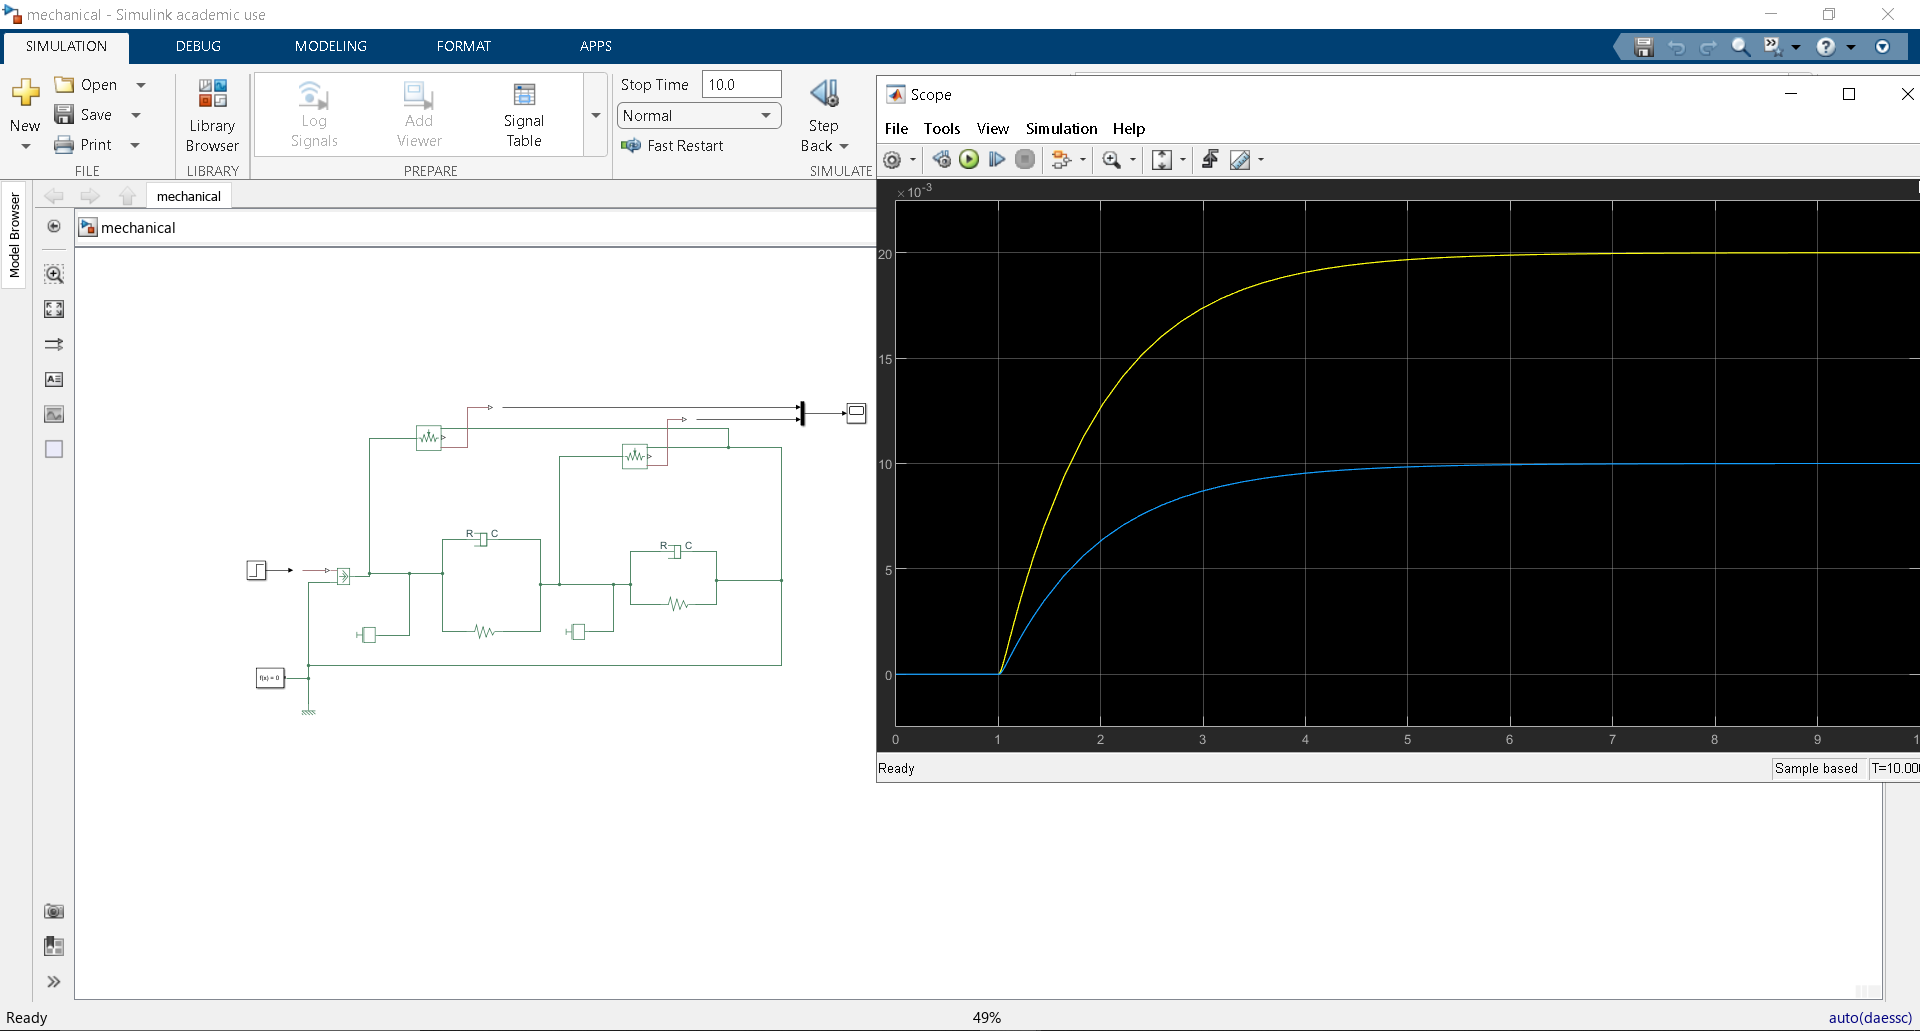Viewport: 1920px width, 1031px height.
Task: Click Scope cursor measurements ruler icon
Action: [x=1240, y=160]
